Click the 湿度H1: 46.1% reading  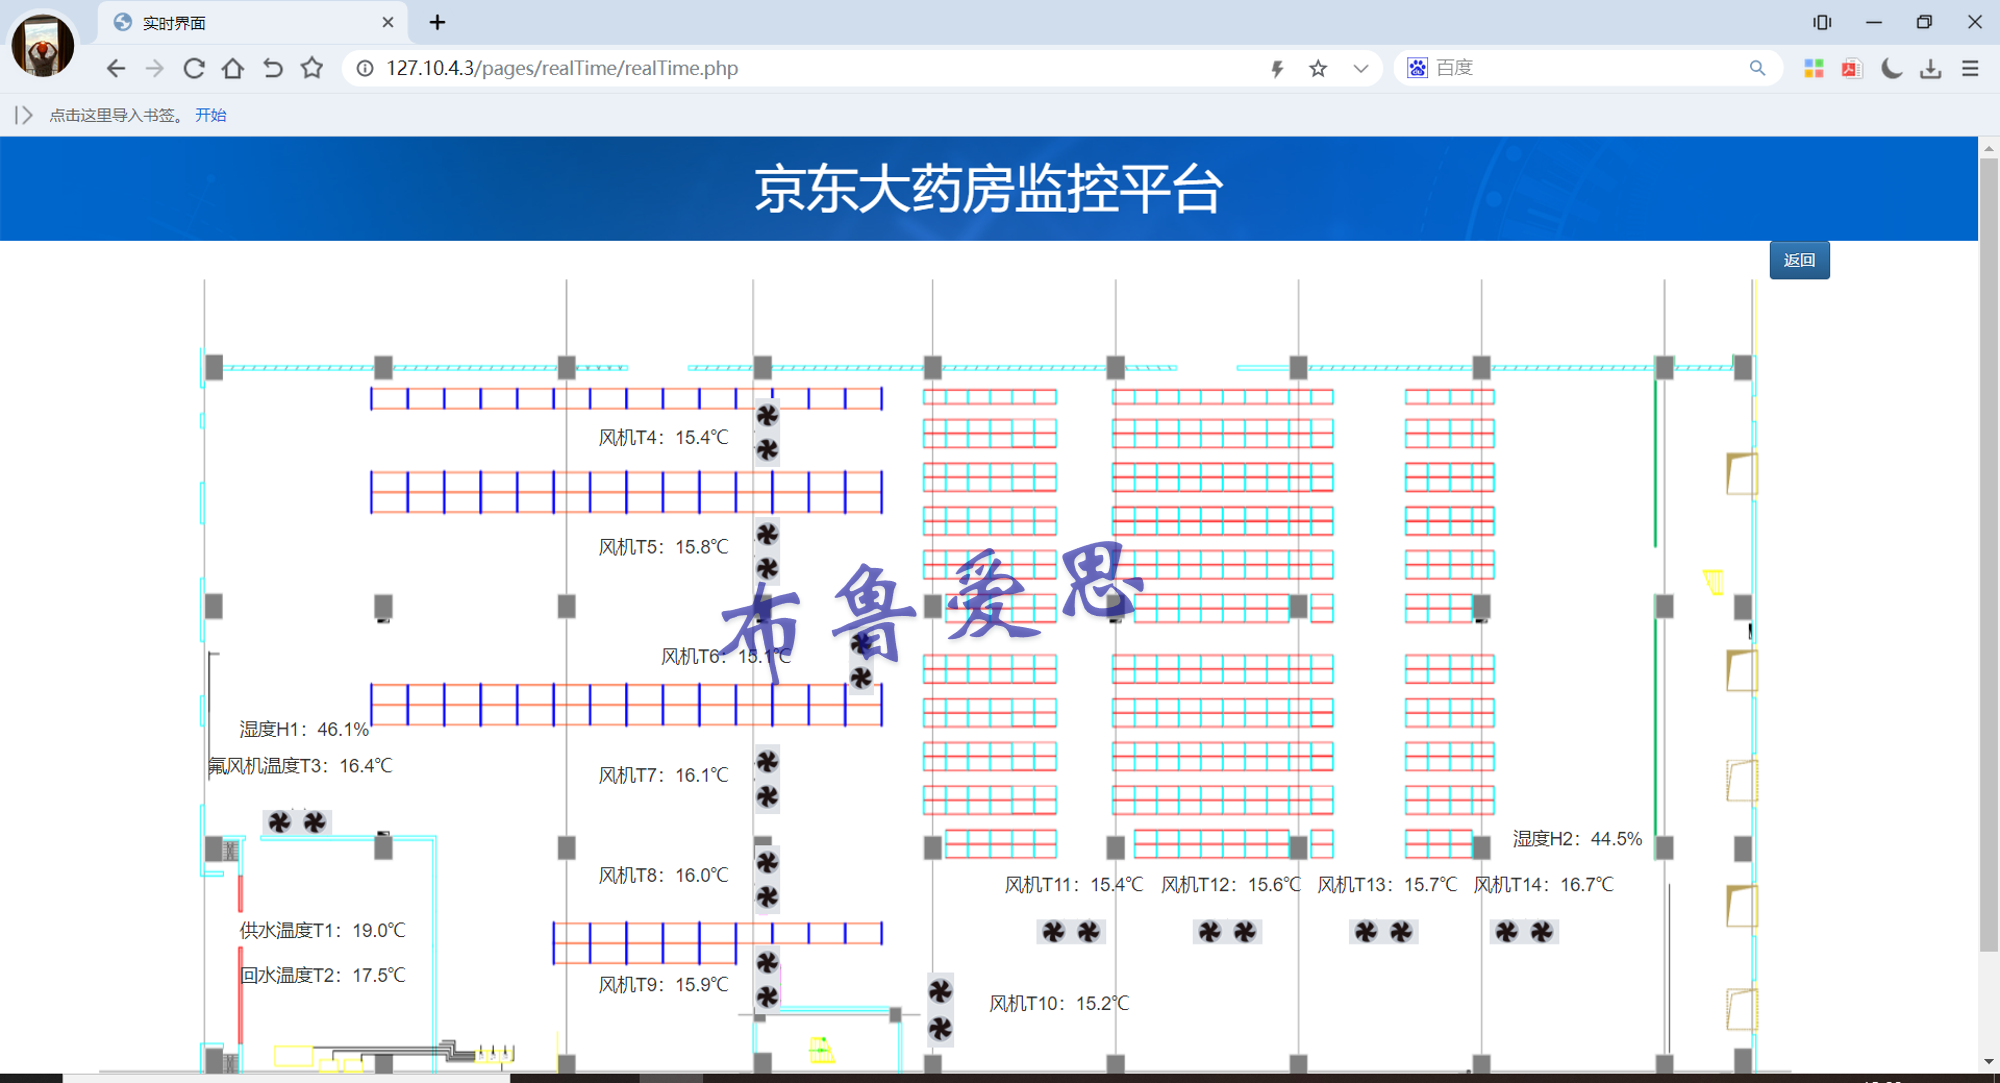pyautogui.click(x=304, y=729)
